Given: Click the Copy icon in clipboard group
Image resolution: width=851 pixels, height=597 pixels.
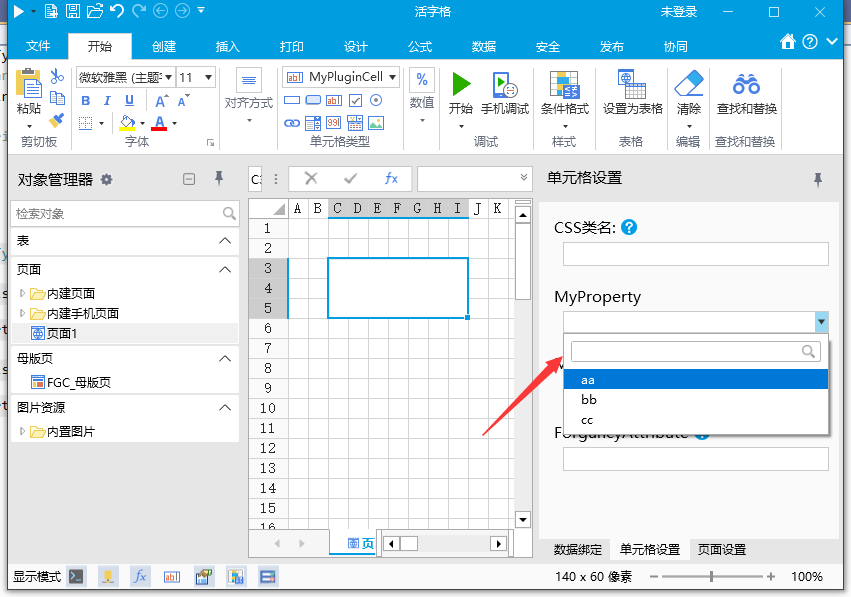Looking at the screenshot, I should [57, 98].
